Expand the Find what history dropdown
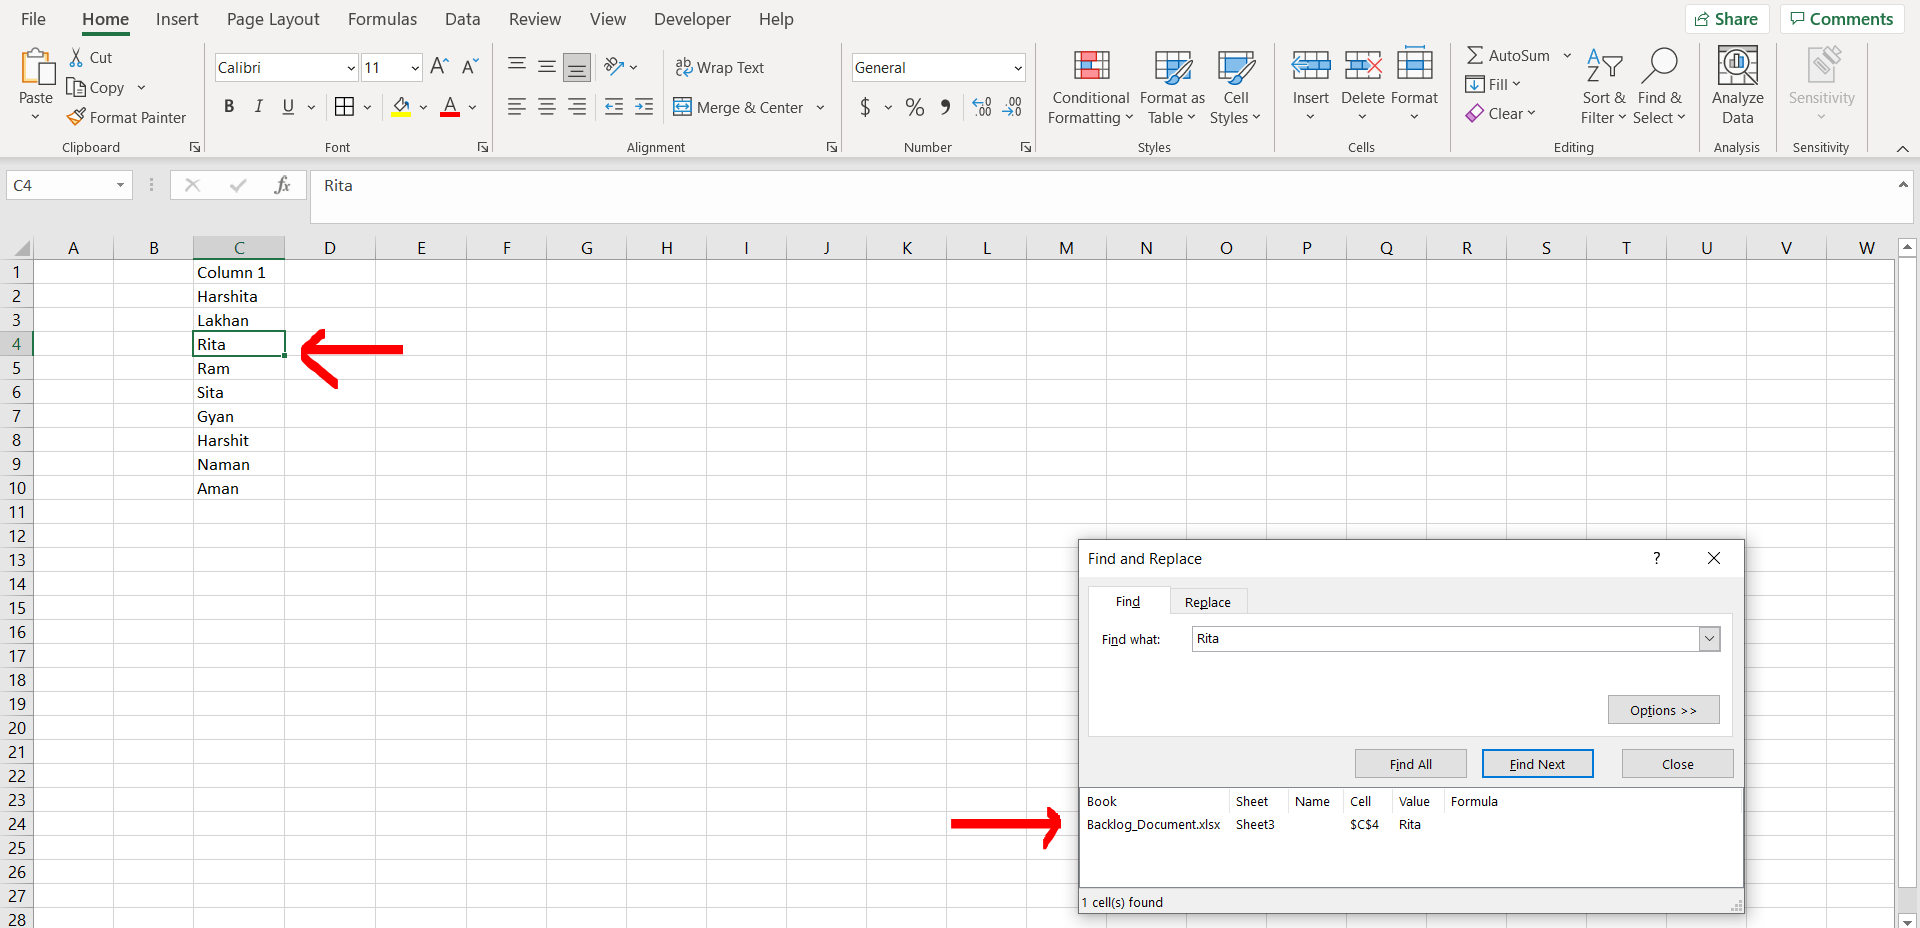Image resolution: width=1920 pixels, height=928 pixels. (1710, 638)
